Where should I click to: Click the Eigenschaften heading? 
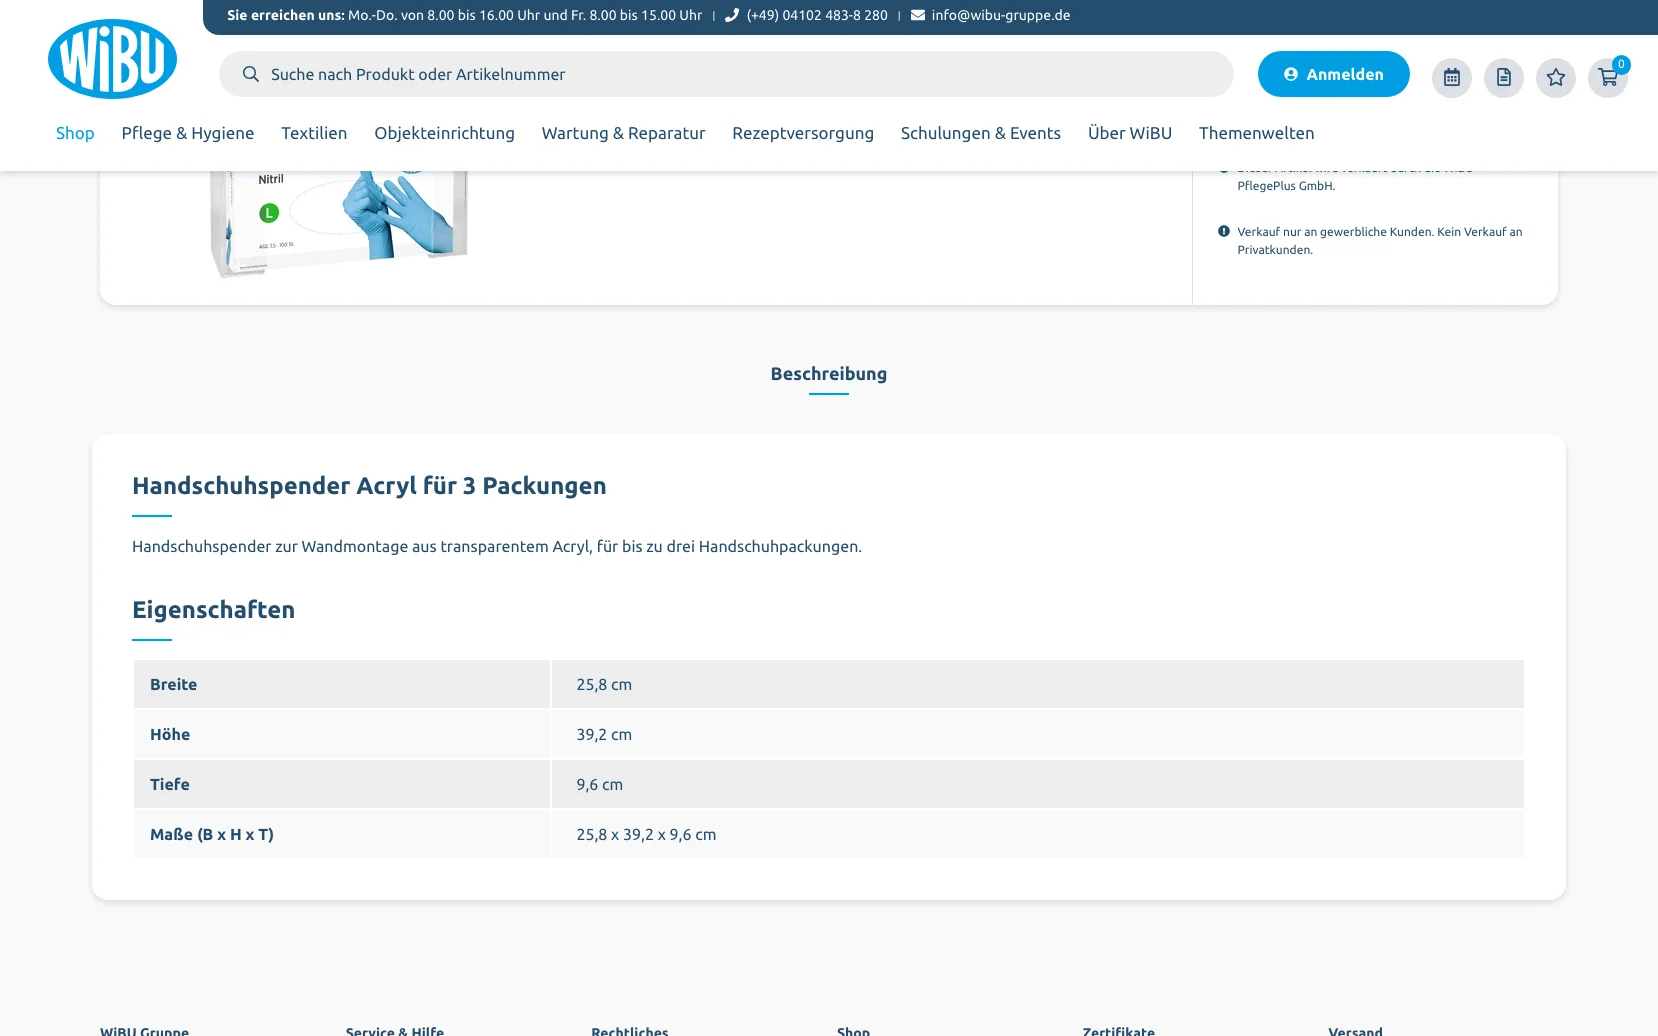214,610
